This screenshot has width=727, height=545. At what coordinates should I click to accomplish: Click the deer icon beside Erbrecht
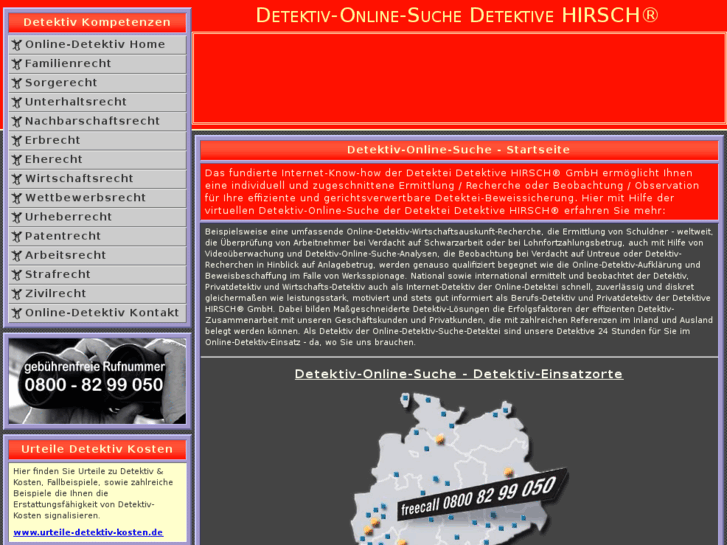click(17, 141)
